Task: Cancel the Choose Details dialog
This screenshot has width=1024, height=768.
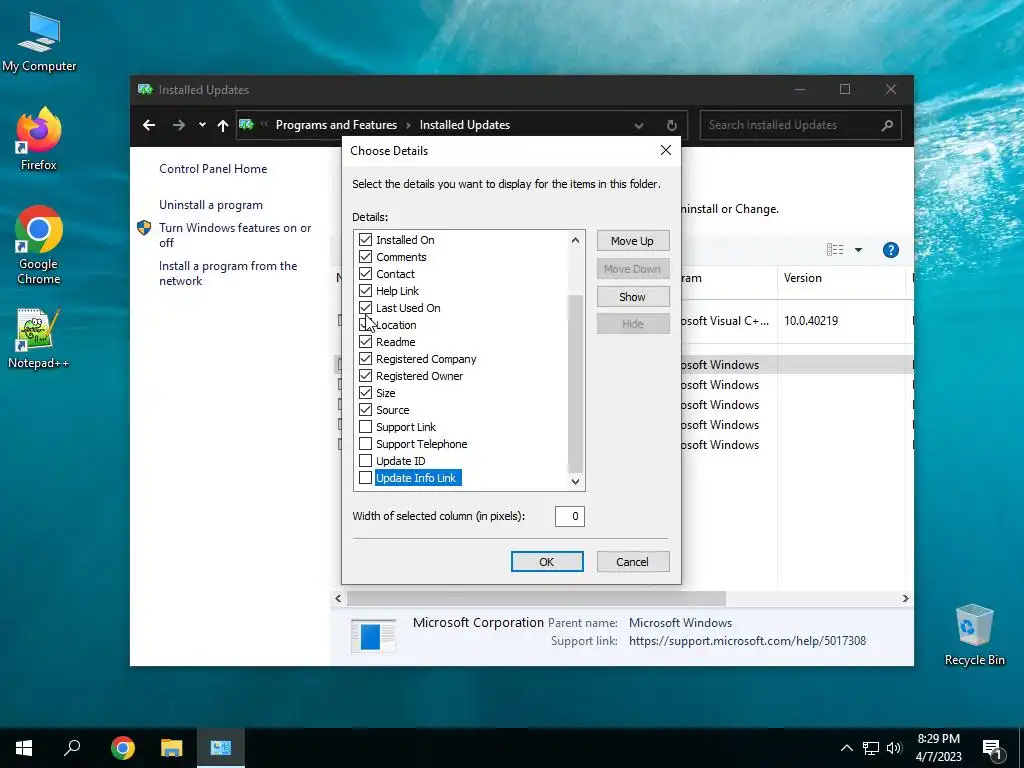Action: tap(632, 562)
